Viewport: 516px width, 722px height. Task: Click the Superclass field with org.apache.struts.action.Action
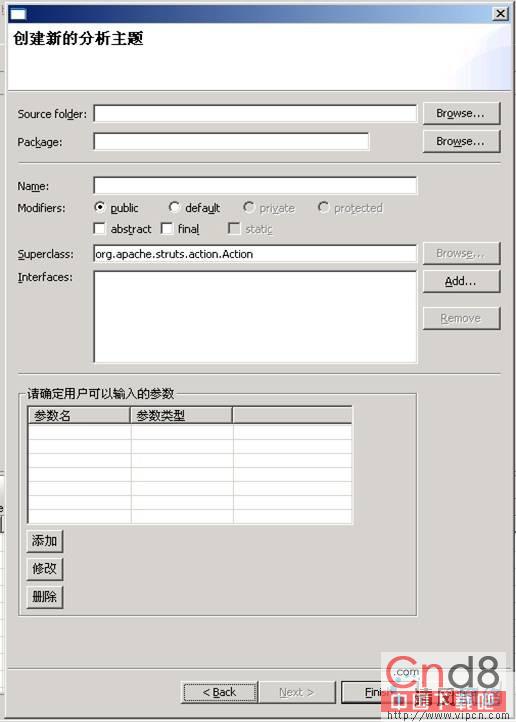255,254
